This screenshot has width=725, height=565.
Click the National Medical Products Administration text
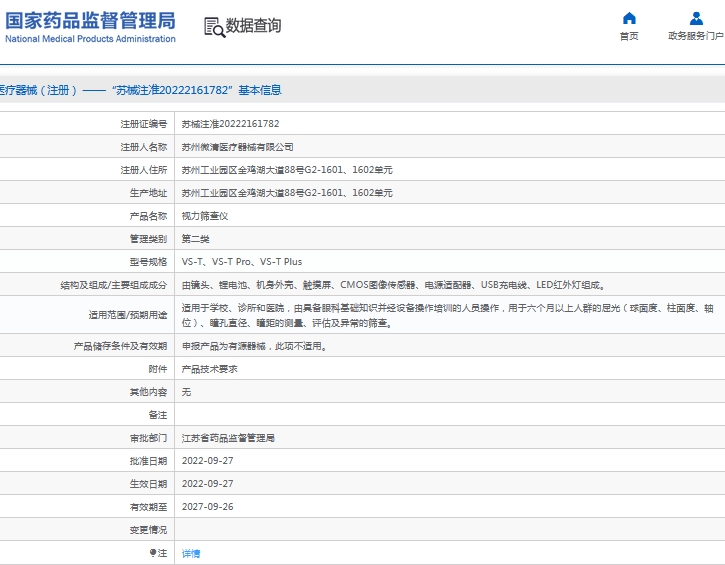coord(90,39)
